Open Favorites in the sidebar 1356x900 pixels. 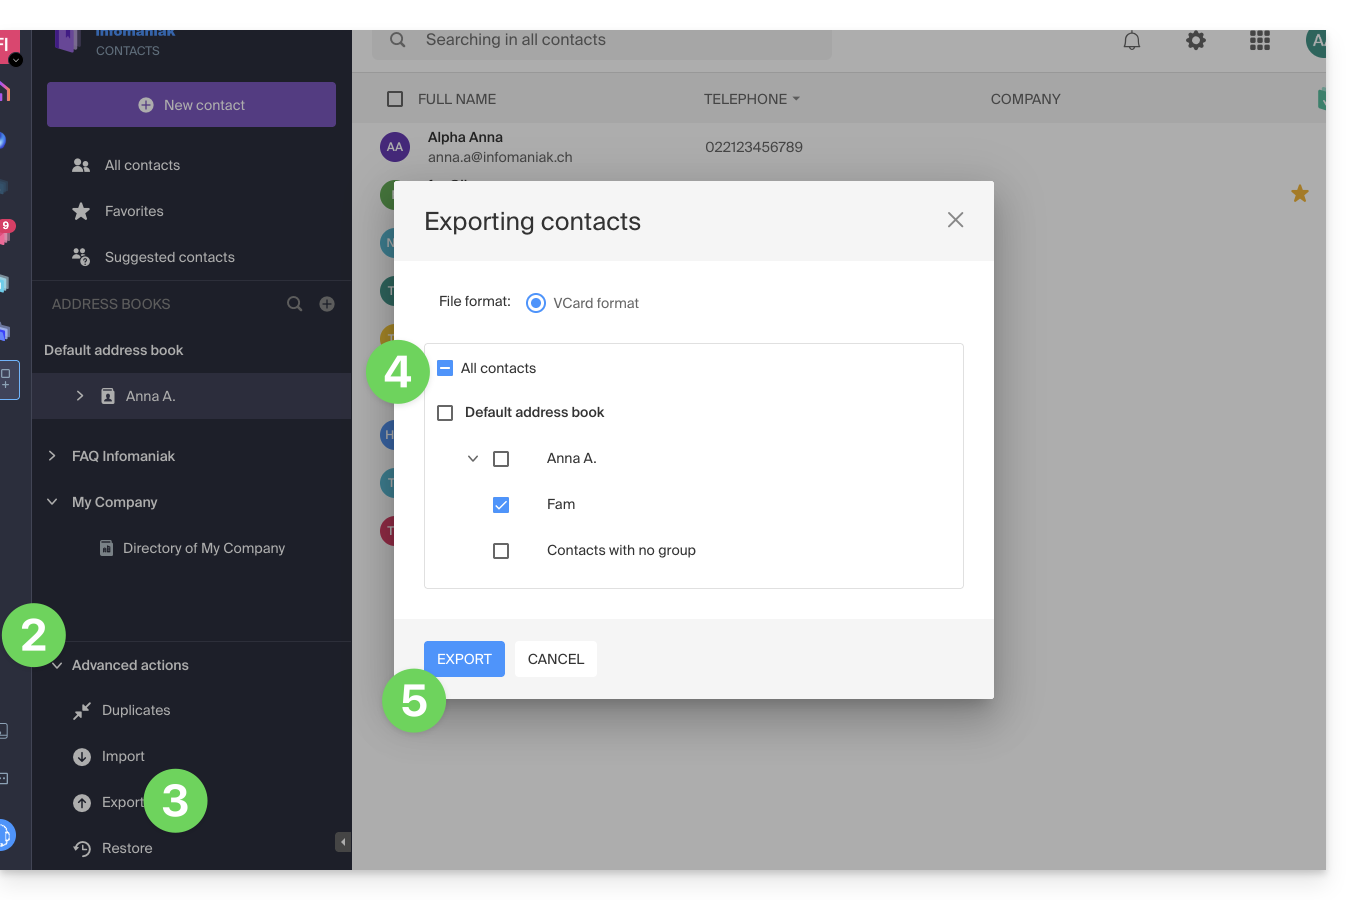tap(134, 211)
